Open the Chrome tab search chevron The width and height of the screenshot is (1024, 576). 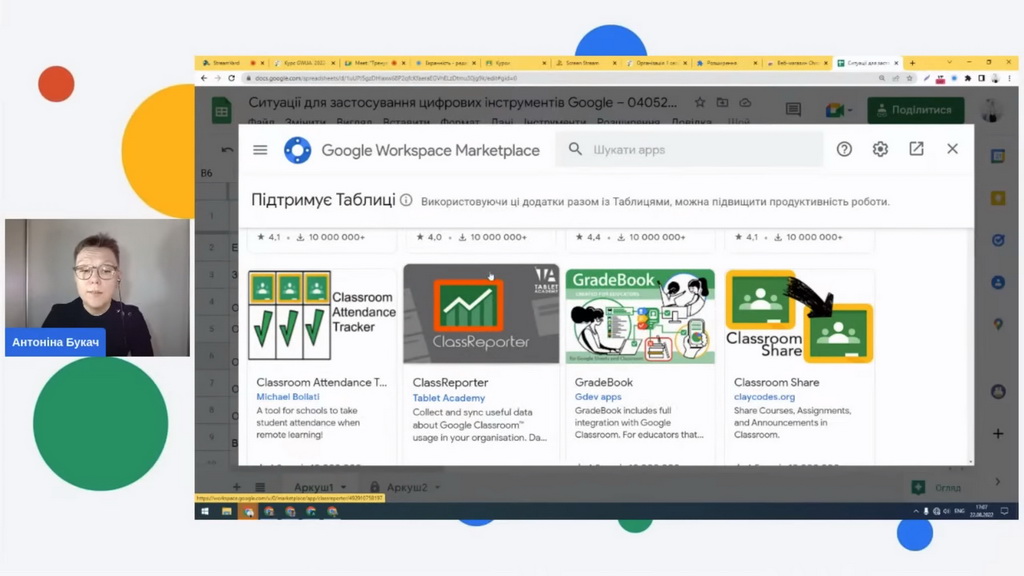(949, 63)
